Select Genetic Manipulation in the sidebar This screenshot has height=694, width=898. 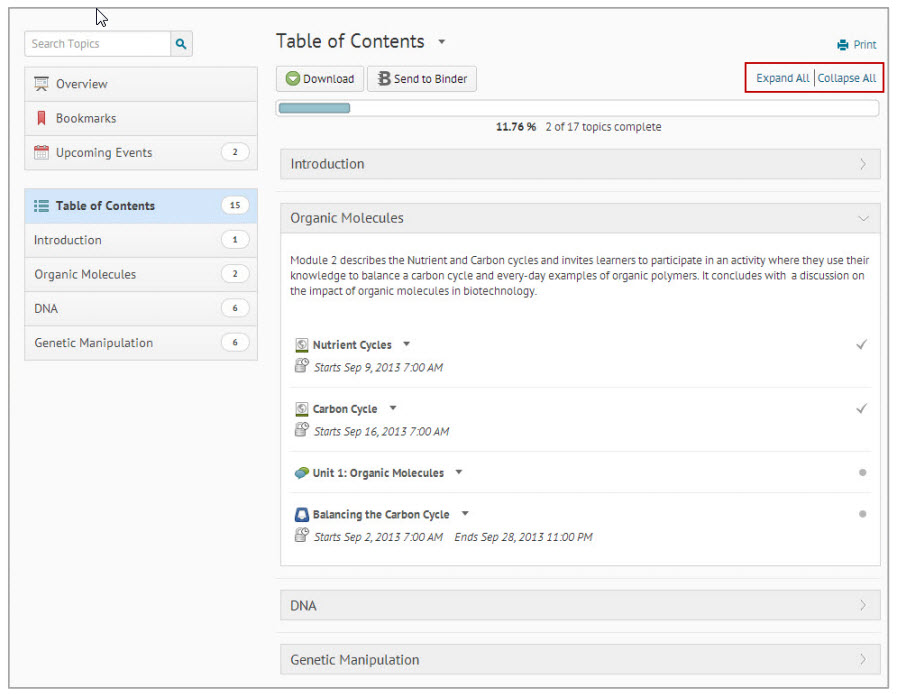tap(94, 343)
